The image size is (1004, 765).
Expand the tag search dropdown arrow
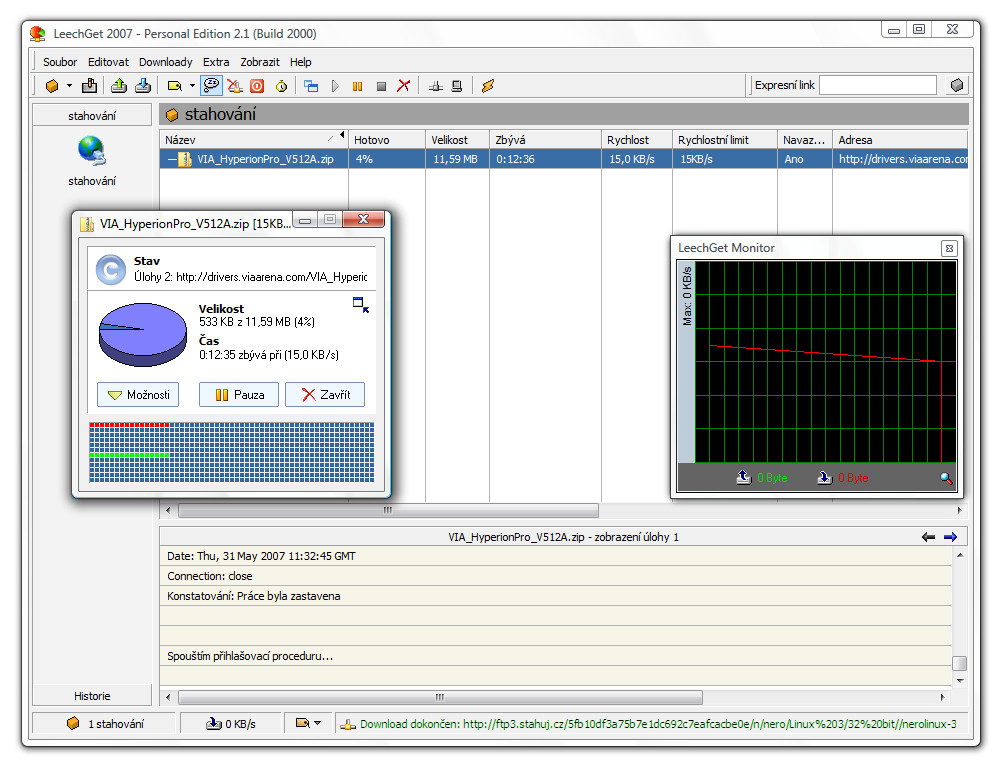(192, 86)
